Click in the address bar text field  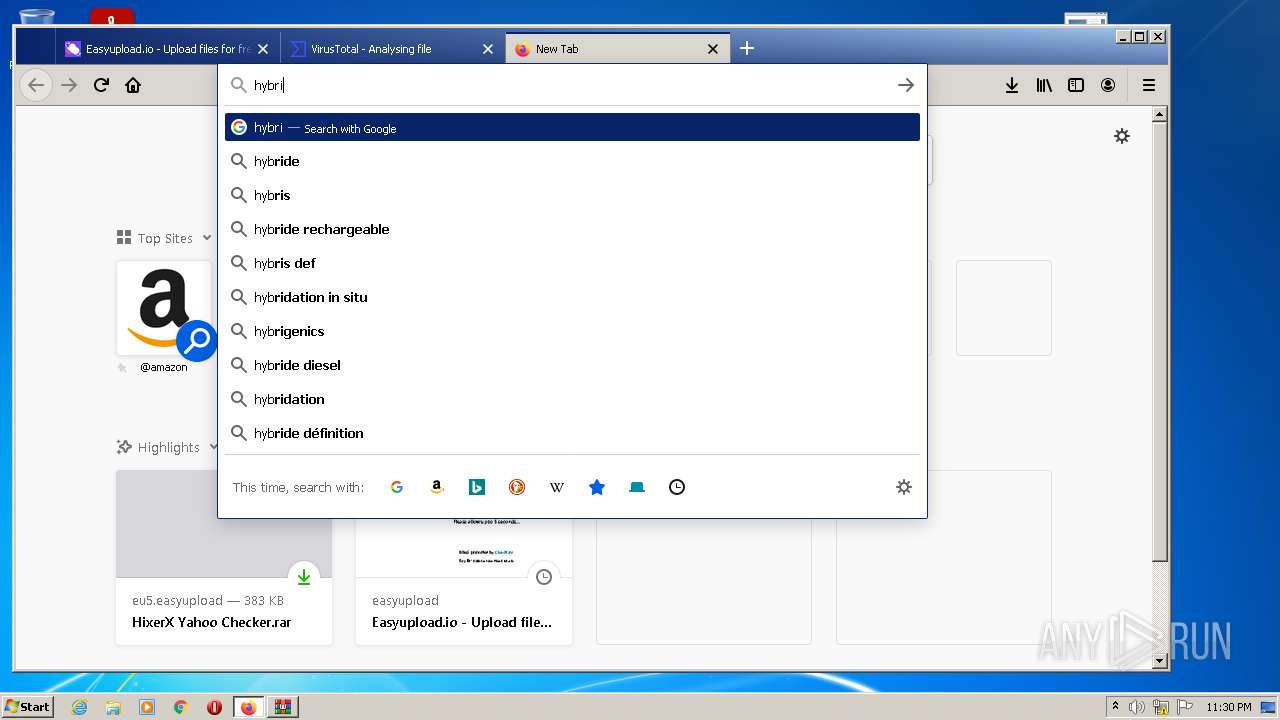pyautogui.click(x=570, y=85)
